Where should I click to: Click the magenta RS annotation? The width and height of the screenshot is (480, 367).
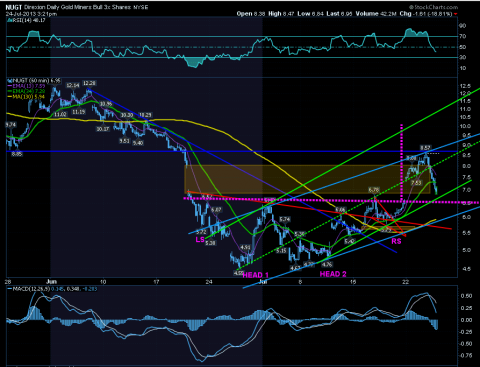point(396,241)
